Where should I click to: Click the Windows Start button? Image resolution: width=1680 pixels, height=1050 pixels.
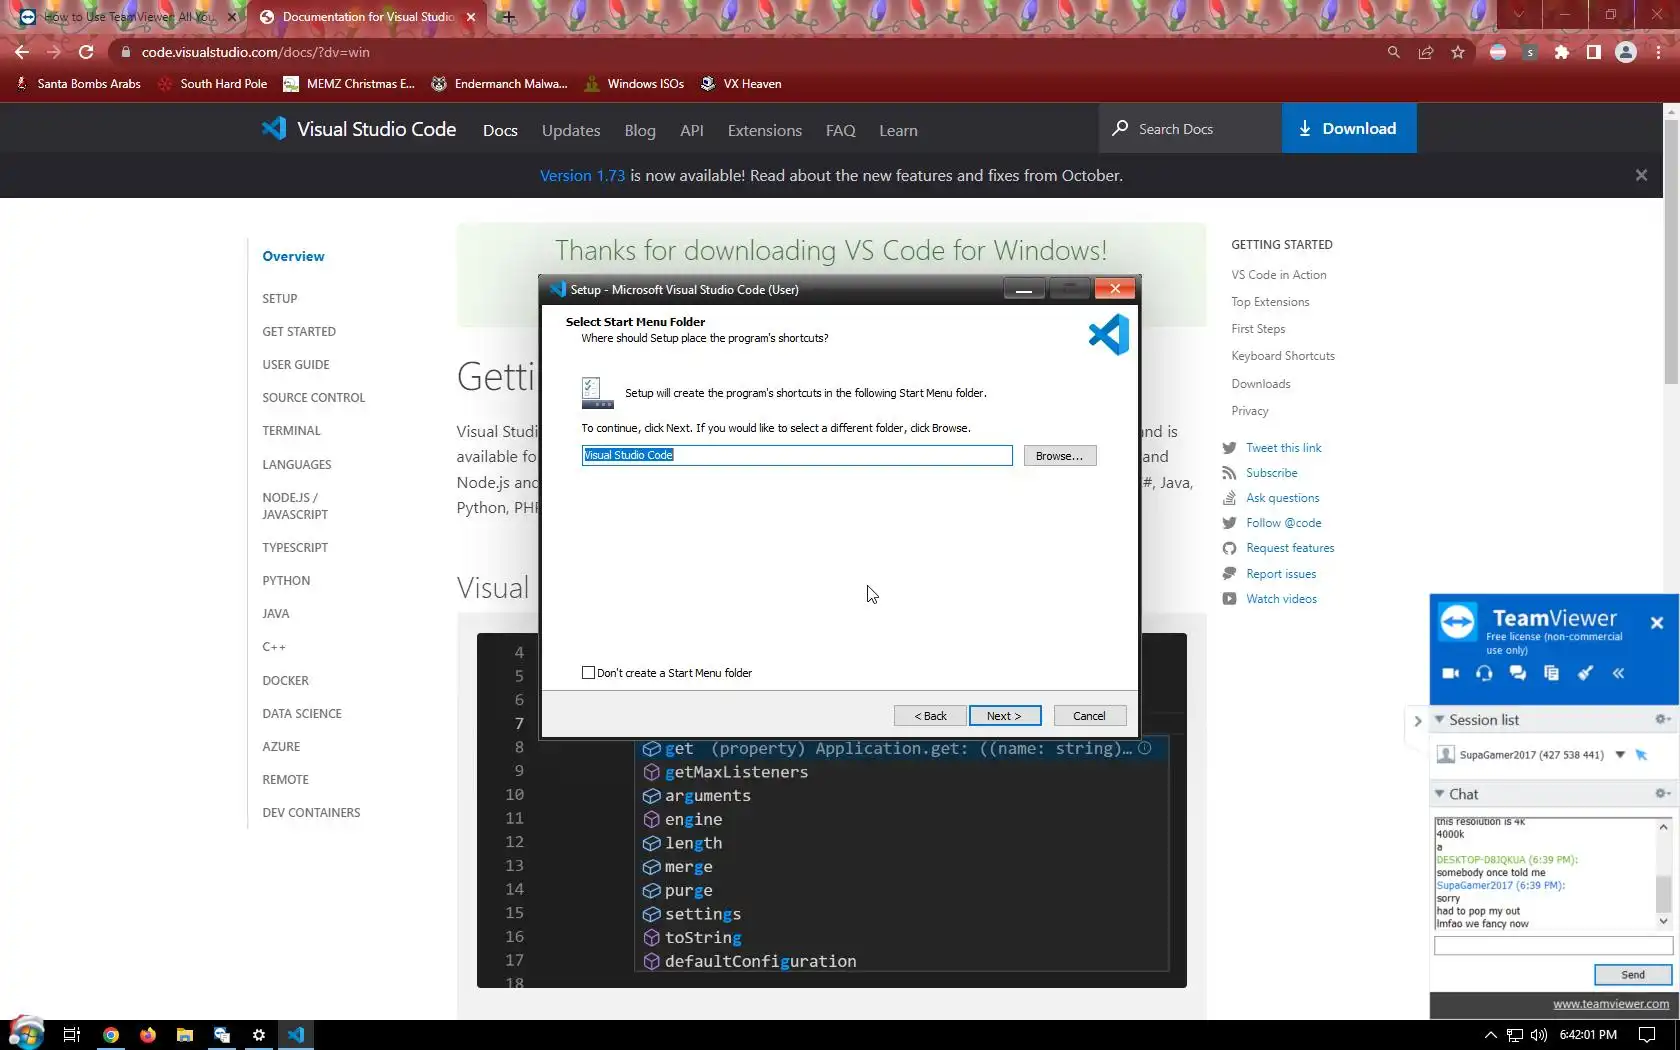26,1034
